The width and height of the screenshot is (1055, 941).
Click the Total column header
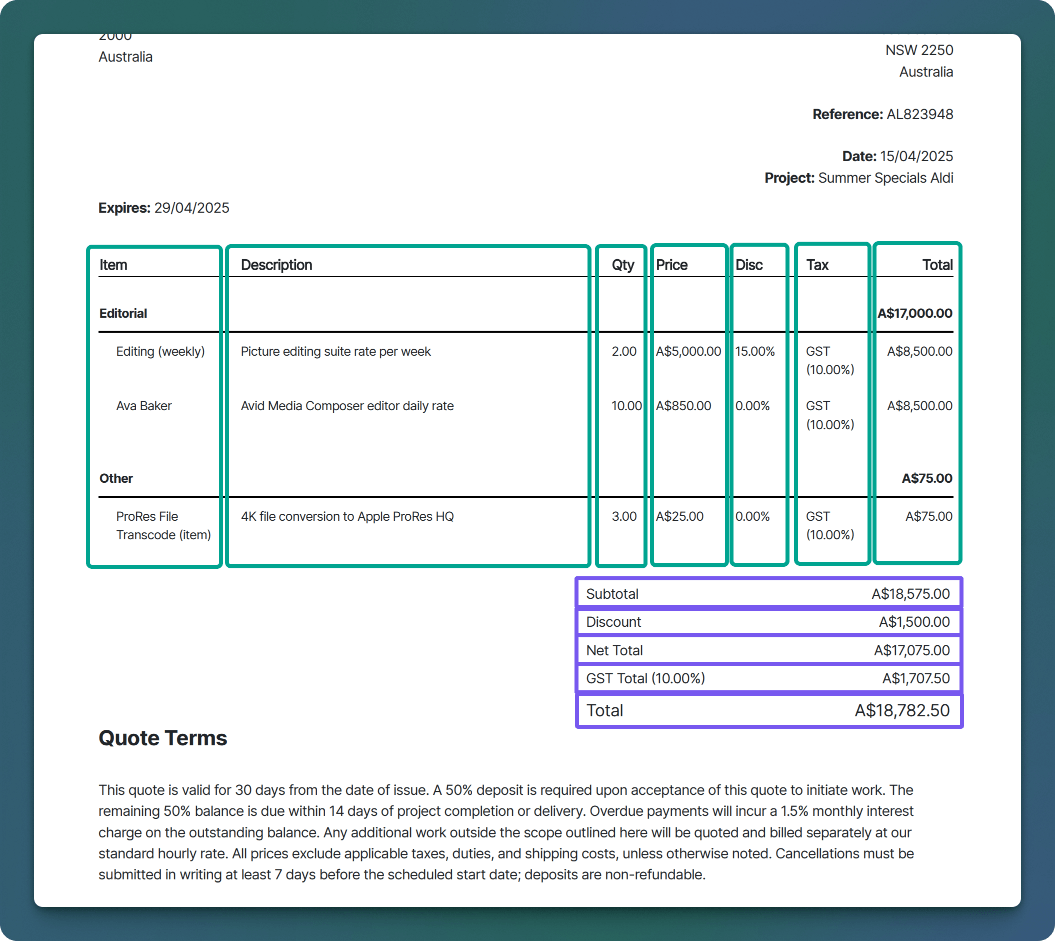(937, 265)
